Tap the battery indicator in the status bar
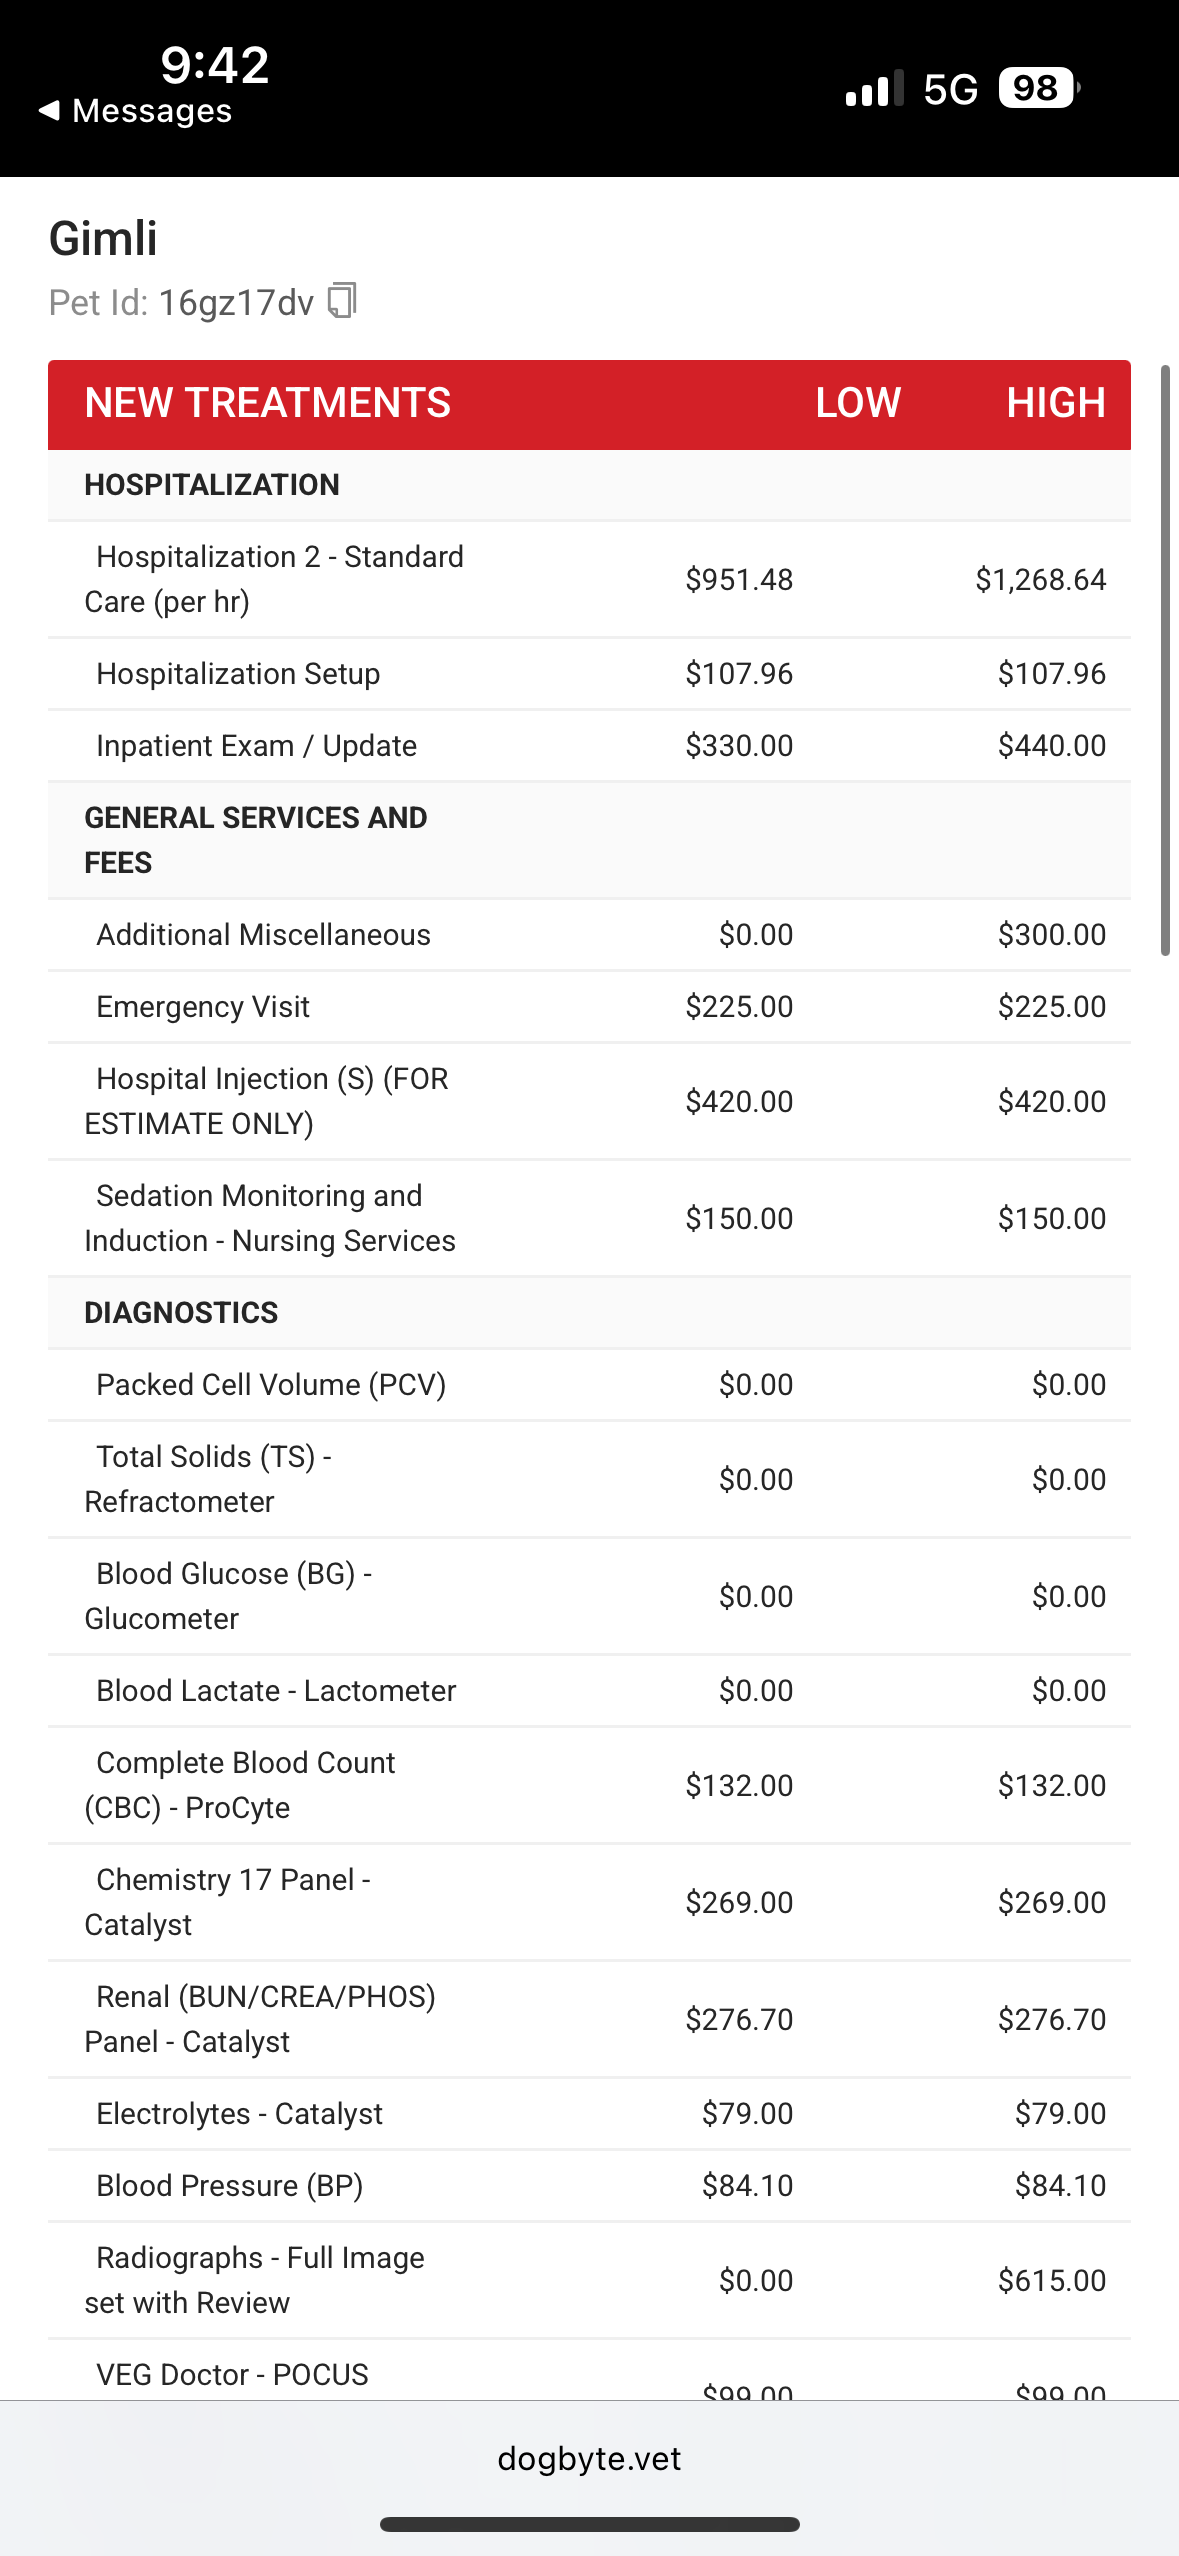 tap(1037, 88)
